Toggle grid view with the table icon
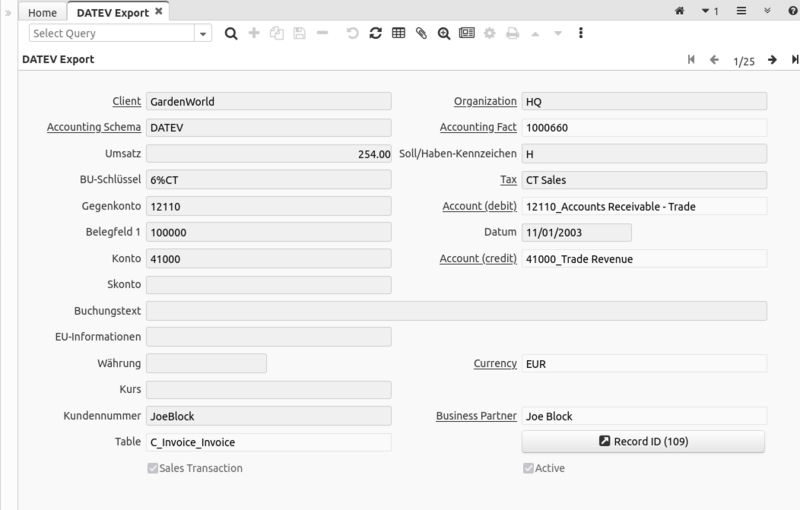The image size is (800, 510). click(x=398, y=33)
